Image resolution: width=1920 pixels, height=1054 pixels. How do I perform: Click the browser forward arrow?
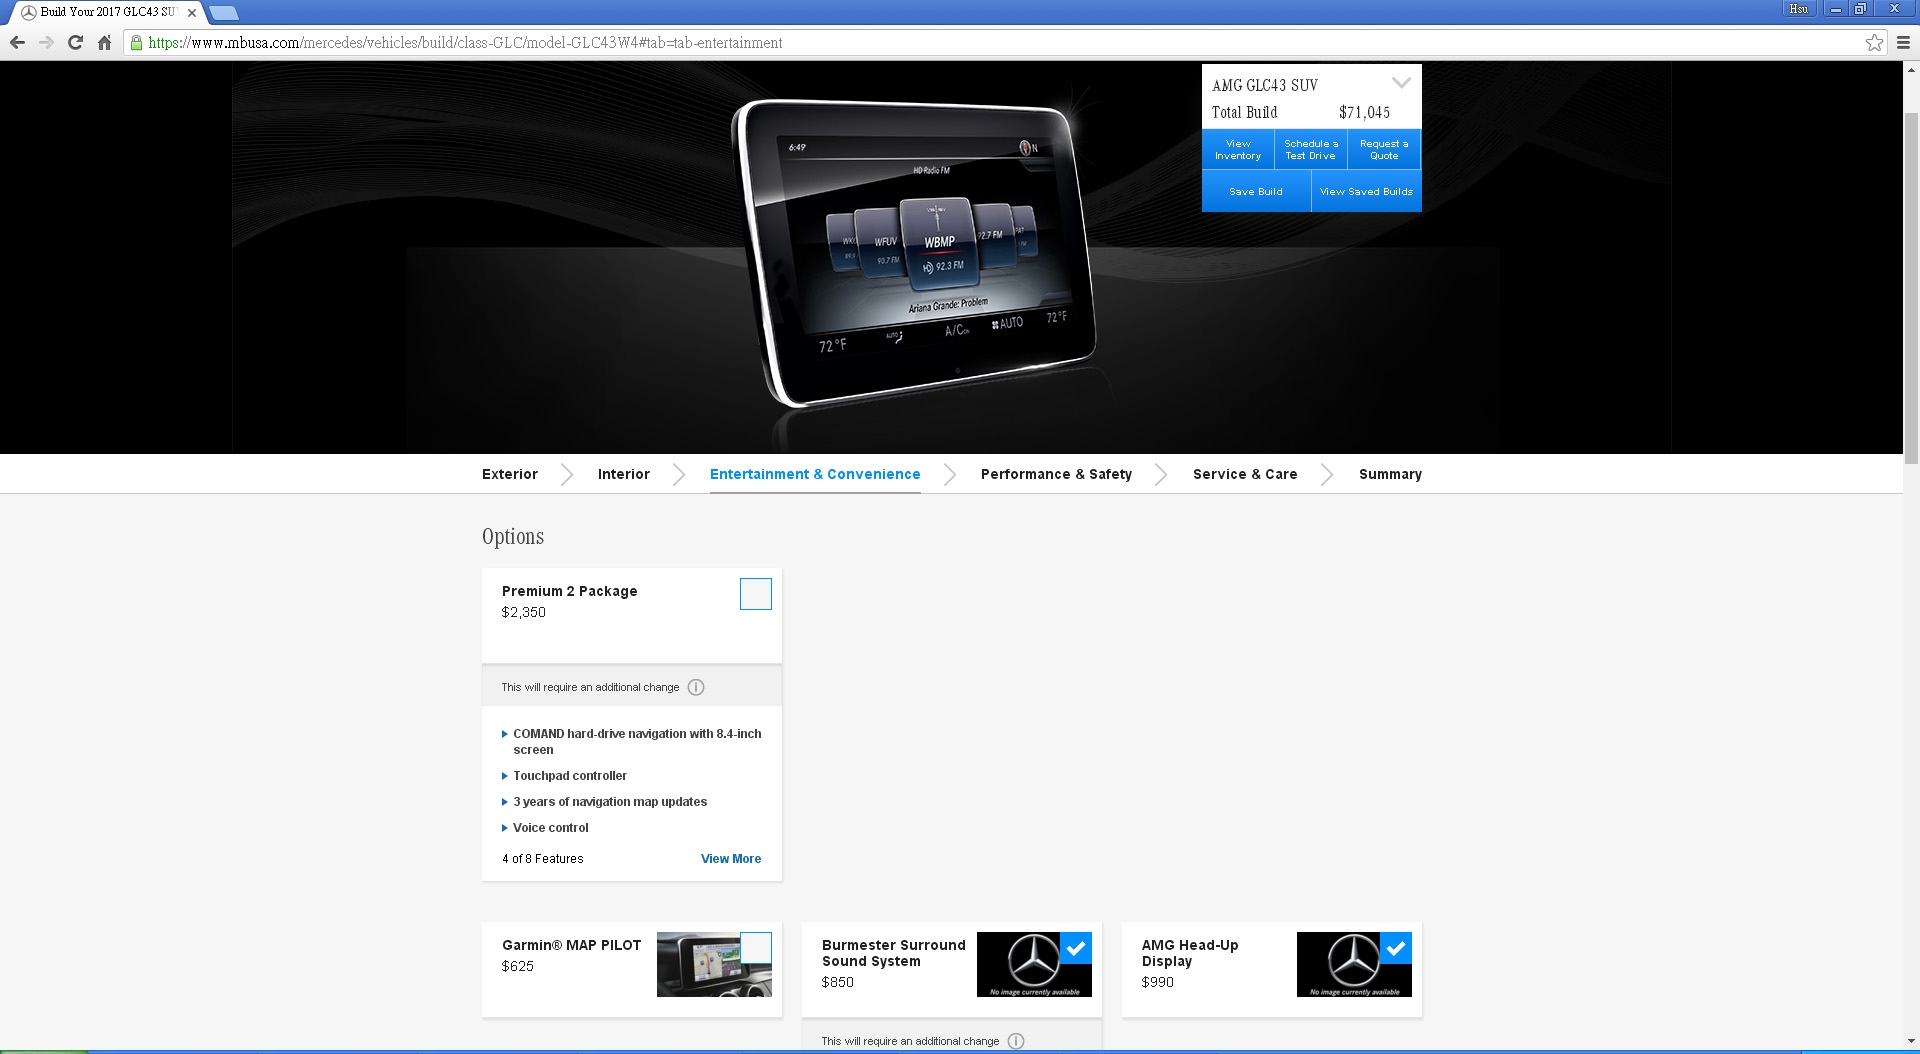pos(46,43)
